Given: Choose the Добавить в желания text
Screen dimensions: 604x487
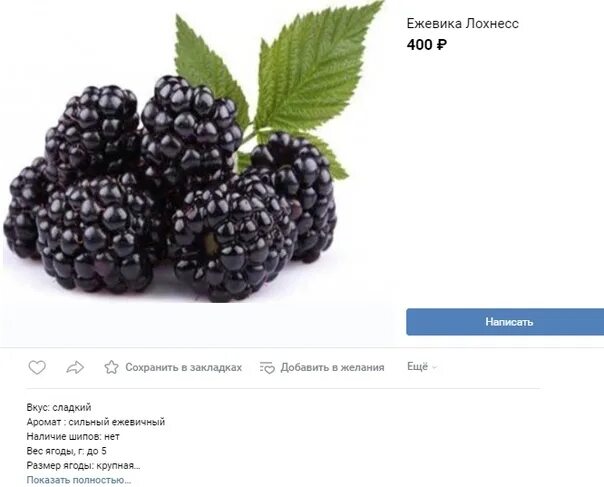Looking at the screenshot, I should pos(332,367).
